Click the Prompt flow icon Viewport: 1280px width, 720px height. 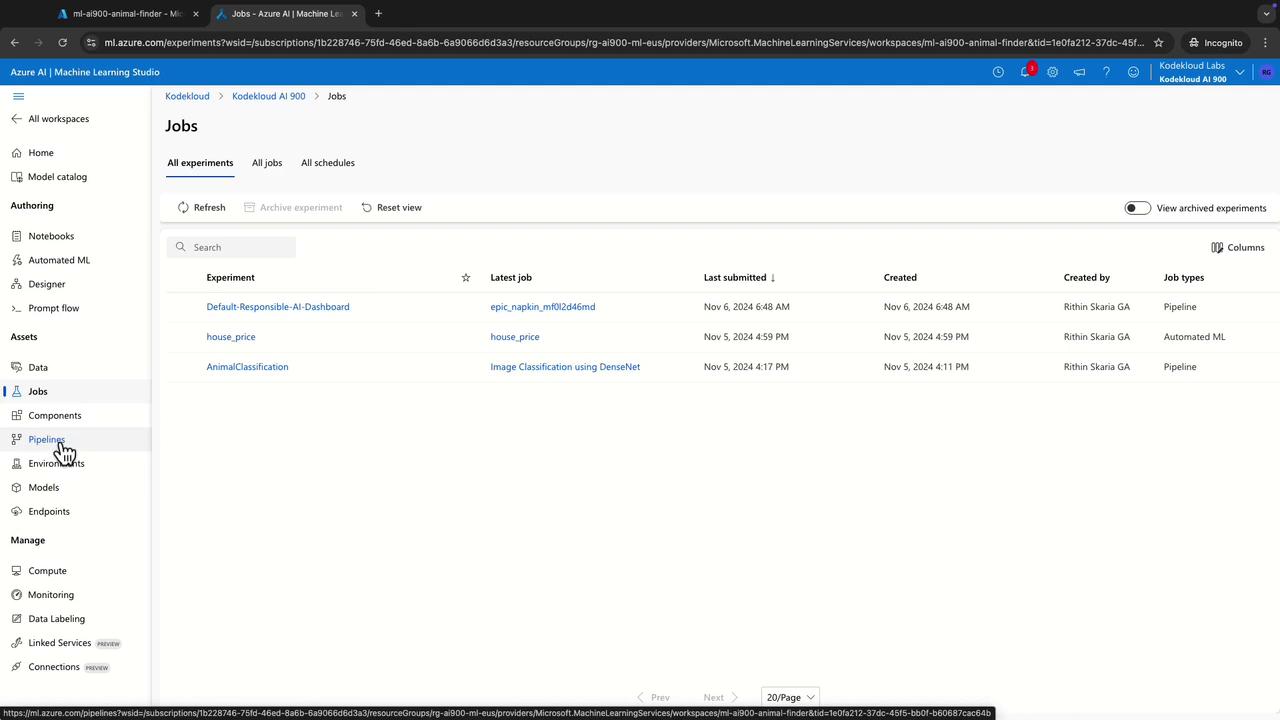click(17, 308)
